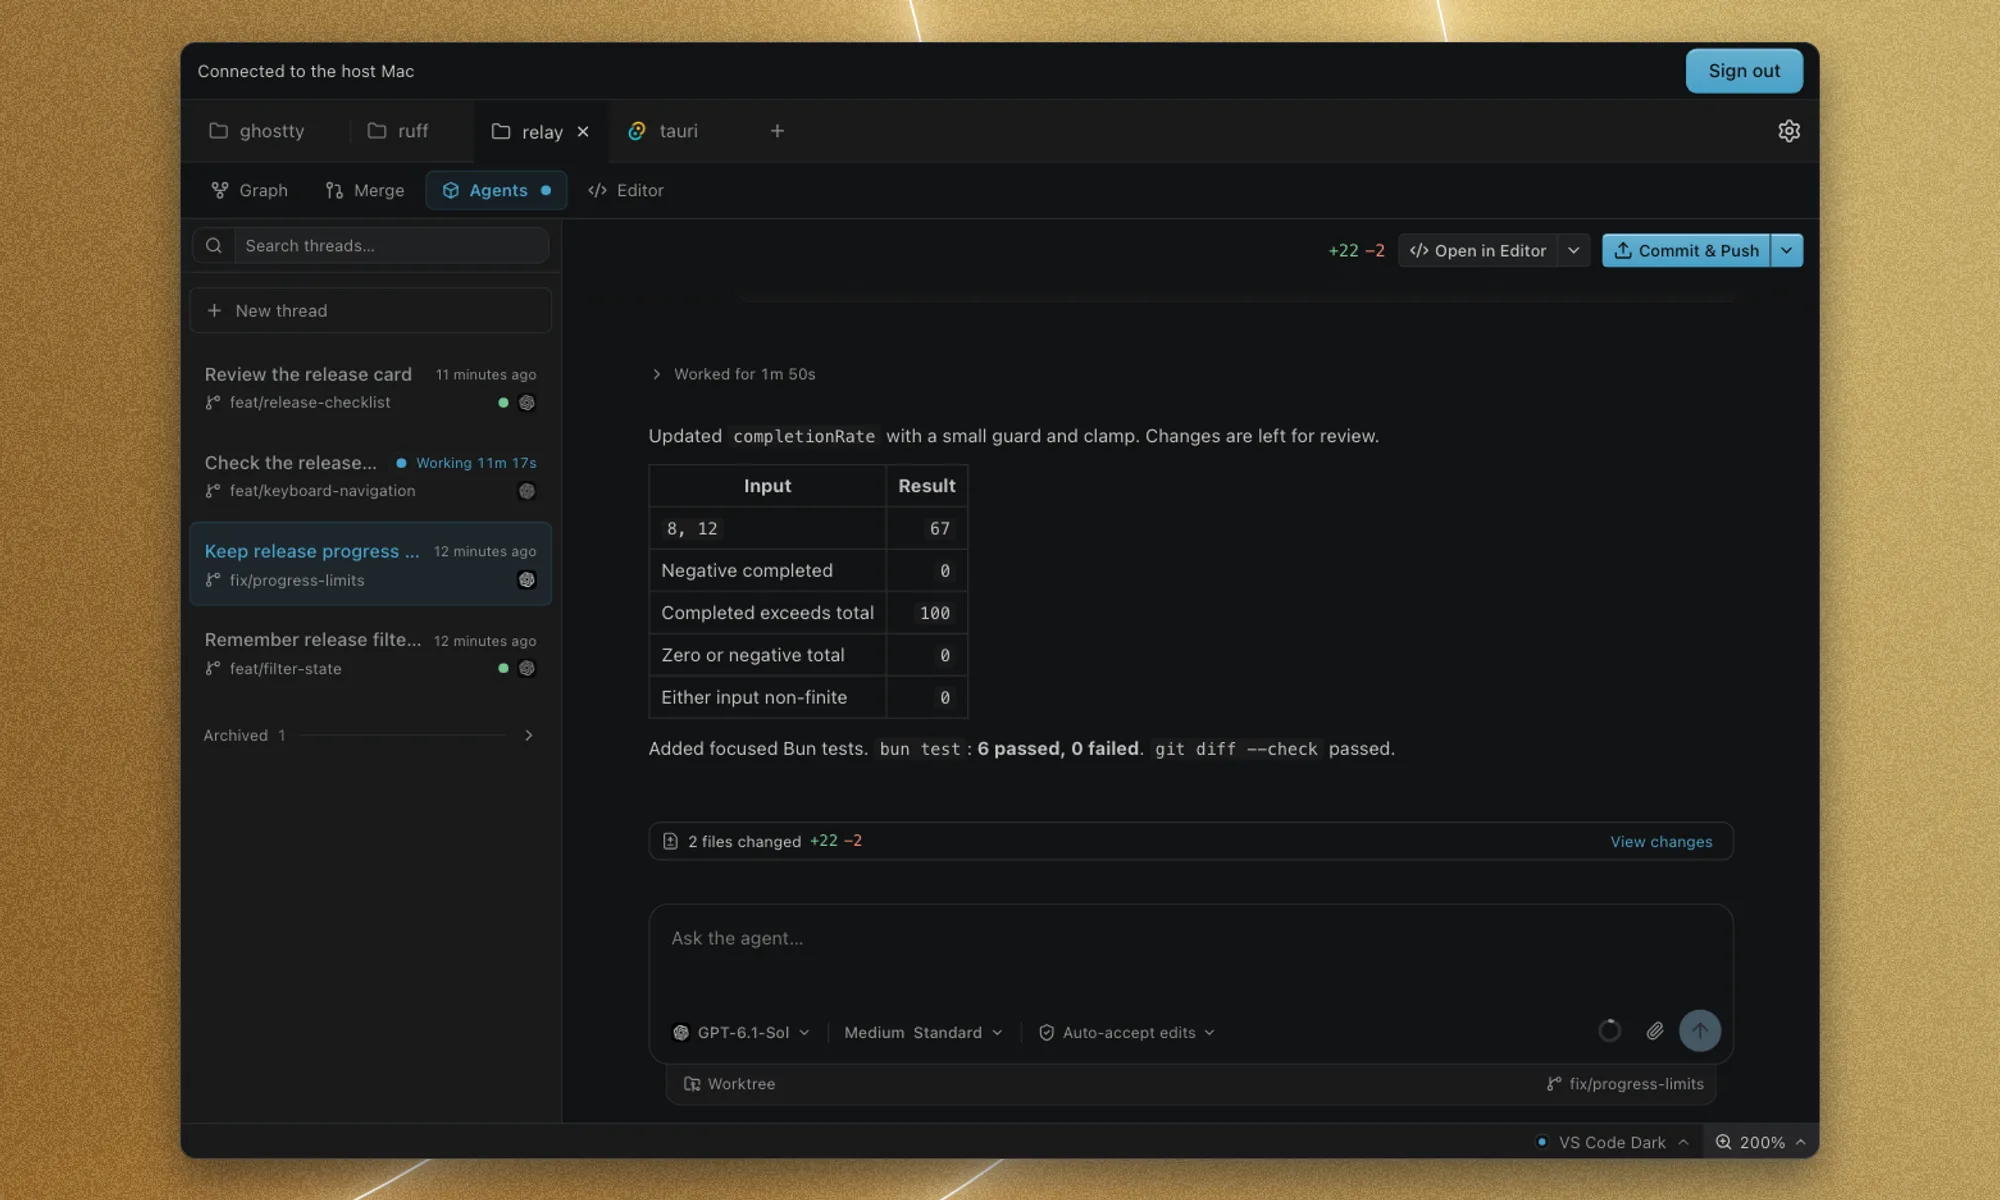Open the 200% zoom level menu
The height and width of the screenshot is (1200, 2000).
pos(1761,1142)
